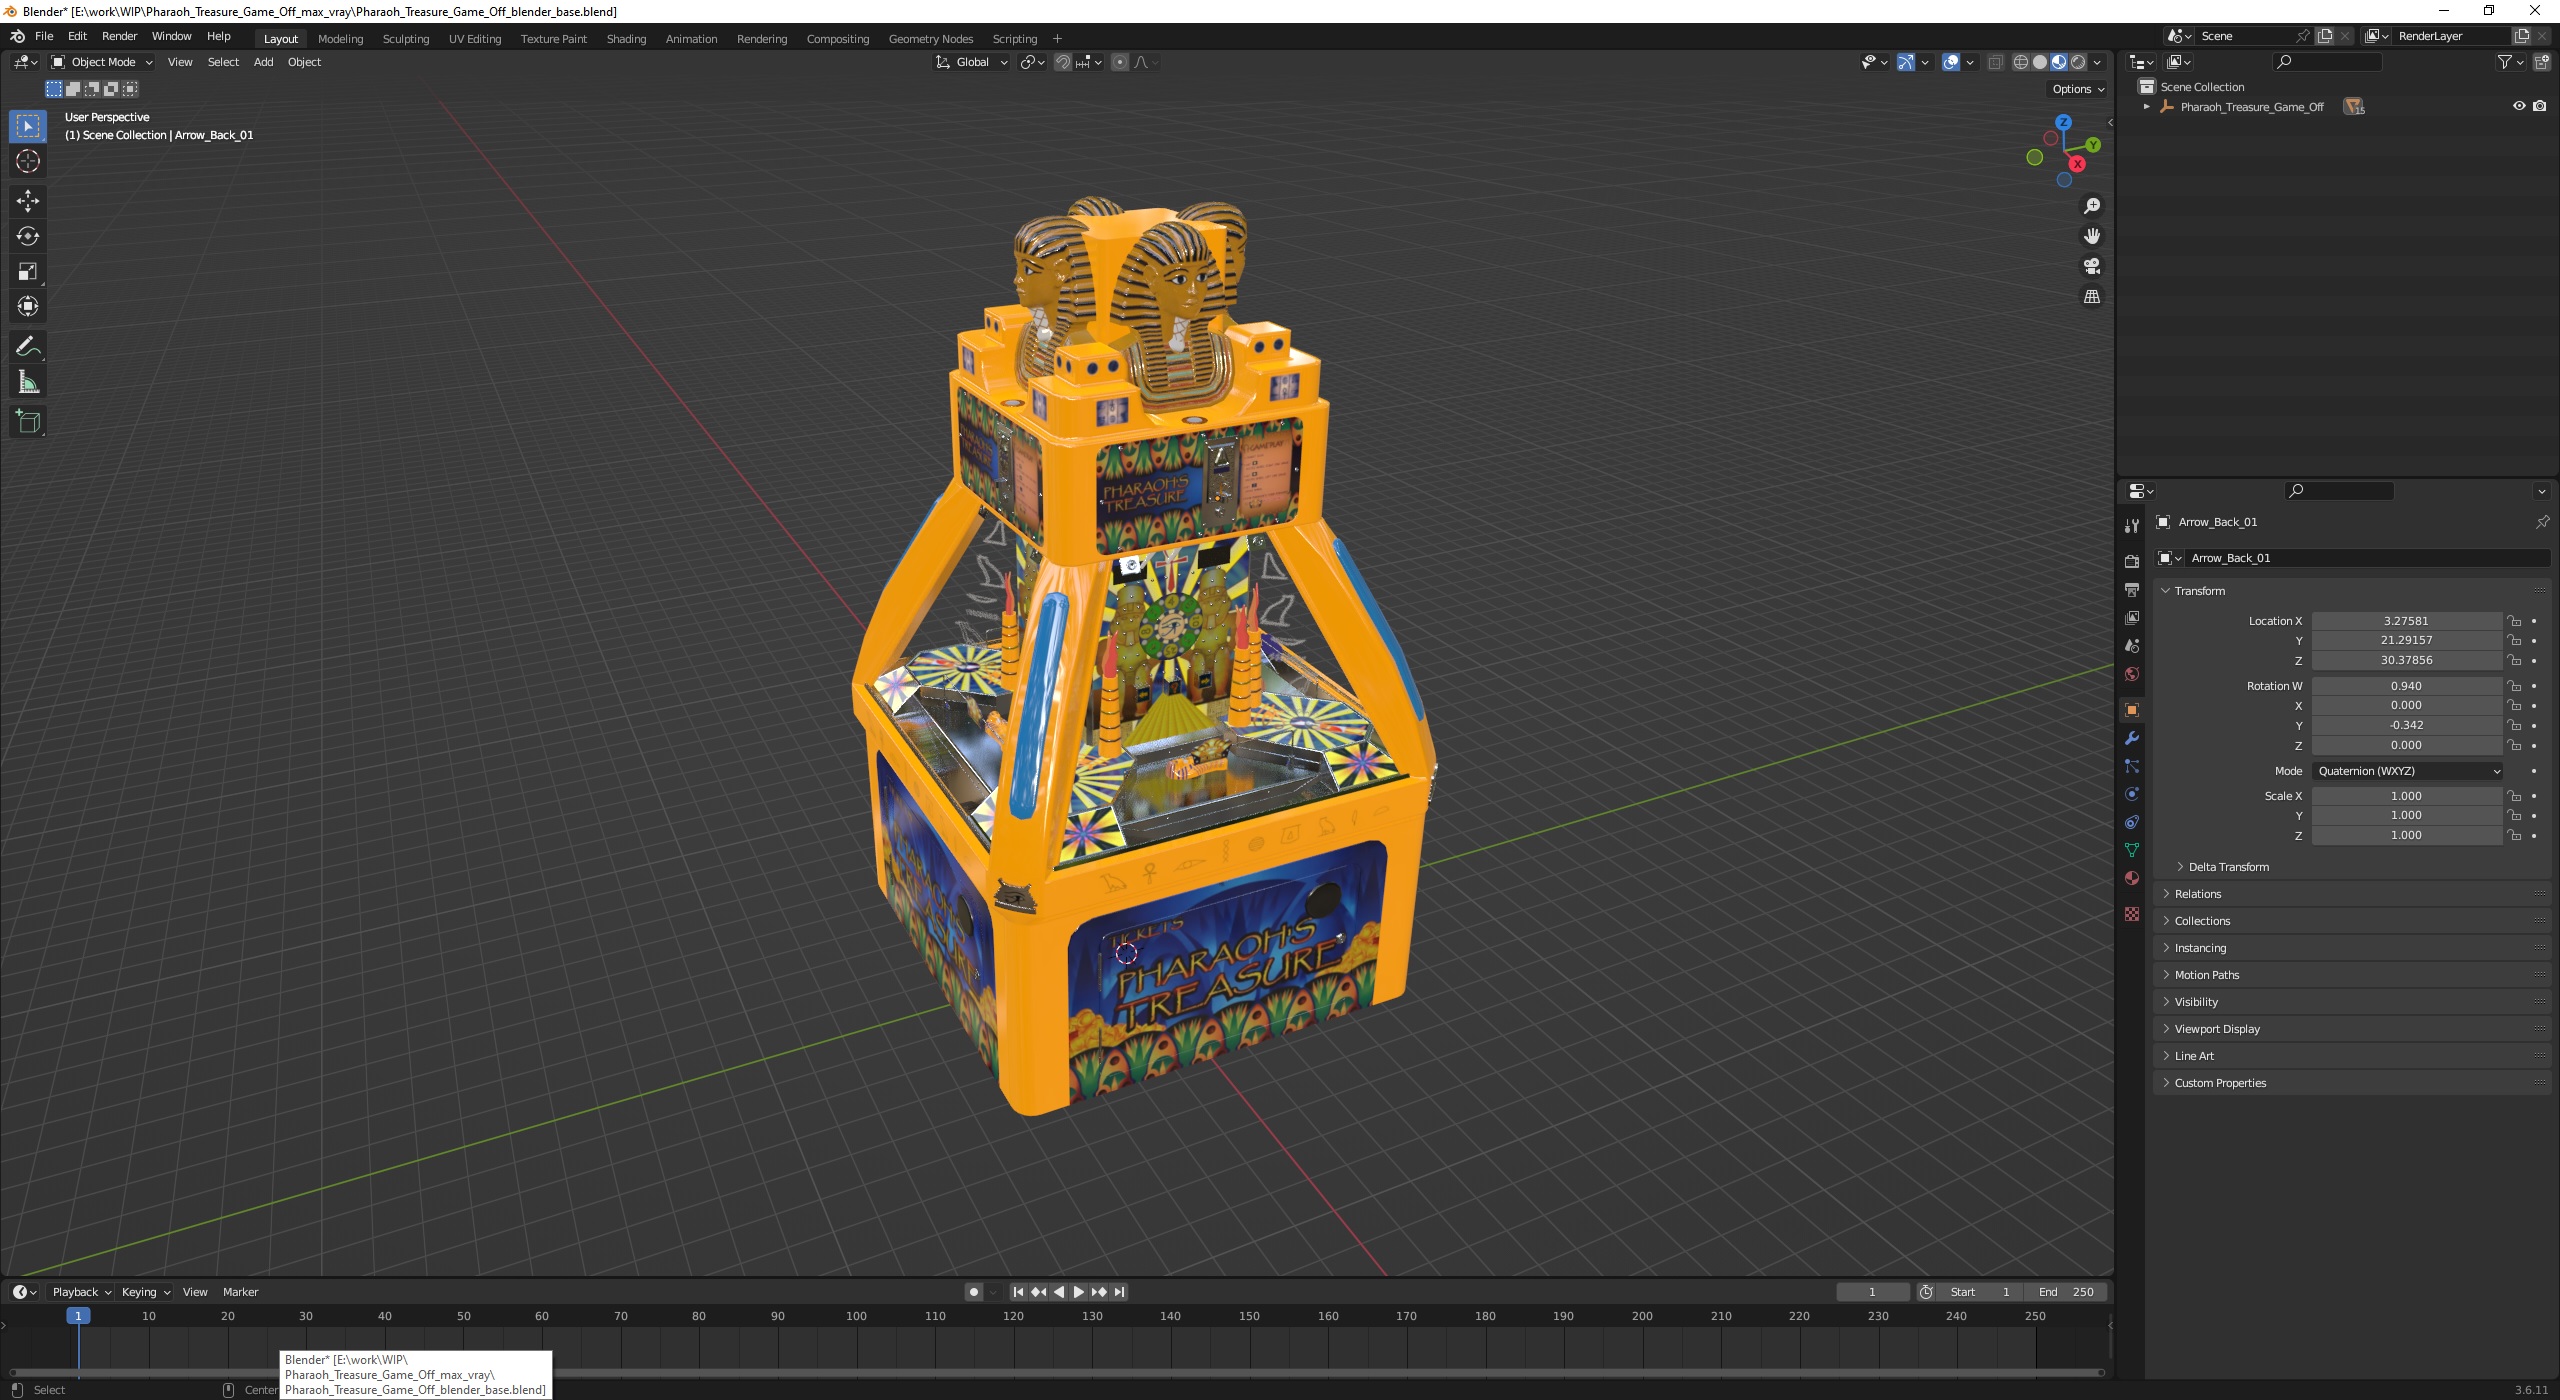Viewport: 2560px width, 1400px height.
Task: Play the animation forward
Action: [x=1078, y=1292]
